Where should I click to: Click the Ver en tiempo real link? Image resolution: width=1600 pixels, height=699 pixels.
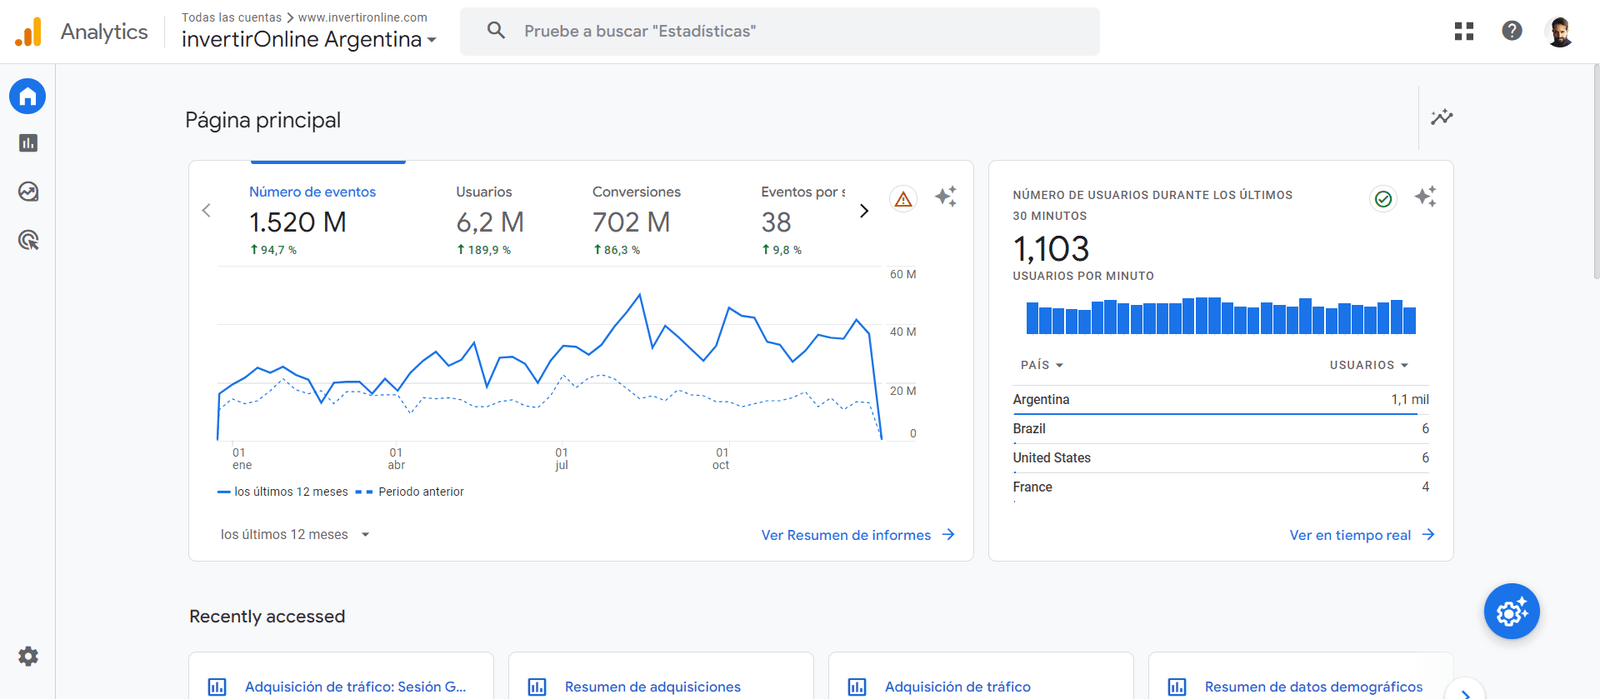pos(1362,535)
